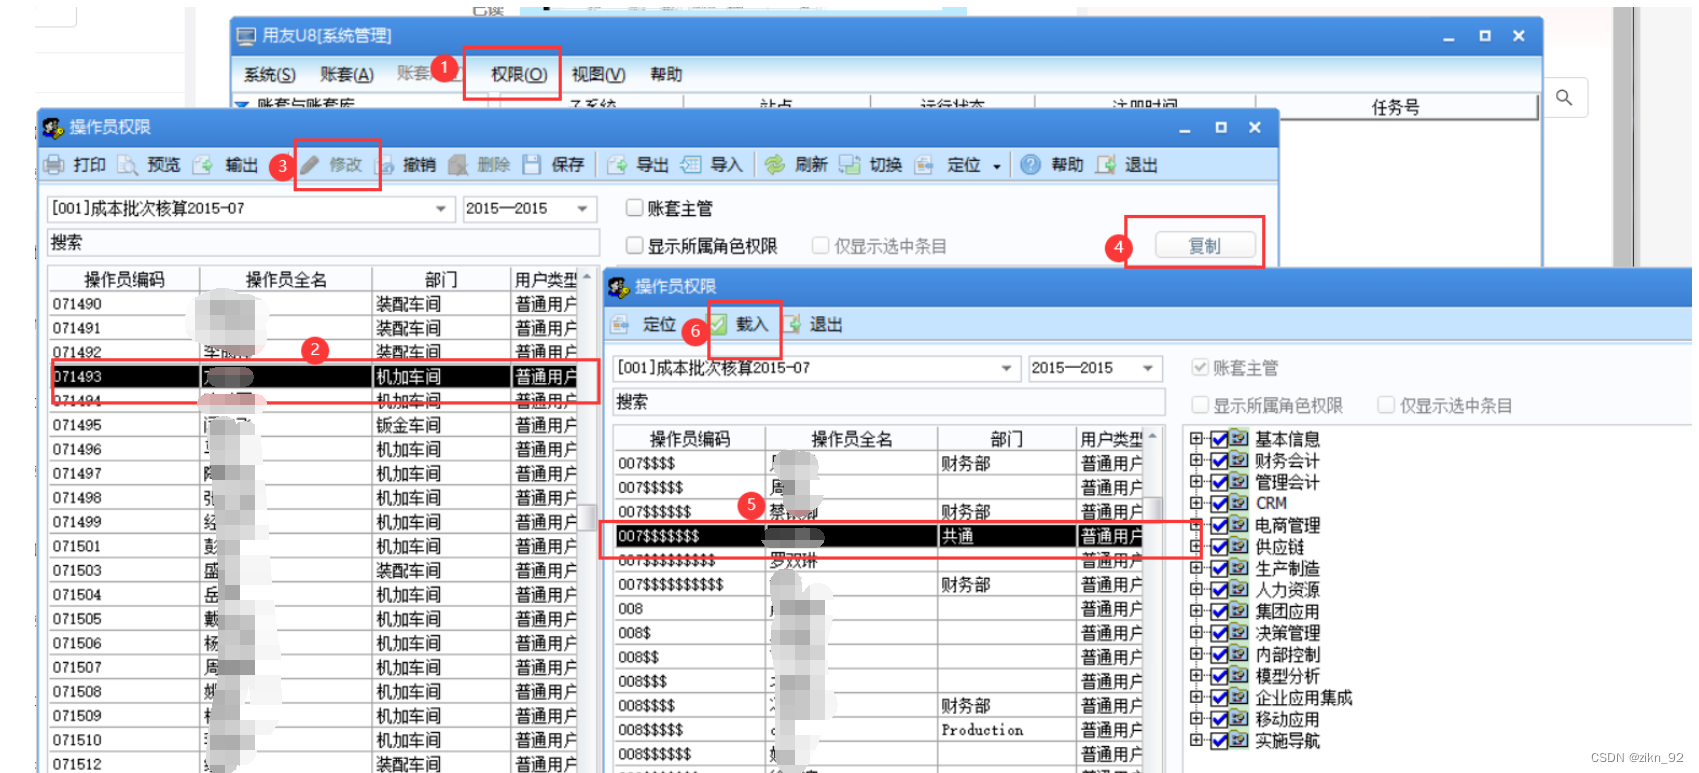Click Modify (修改) pencil icon
Screen dimensions: 1699x773
[x=310, y=165]
